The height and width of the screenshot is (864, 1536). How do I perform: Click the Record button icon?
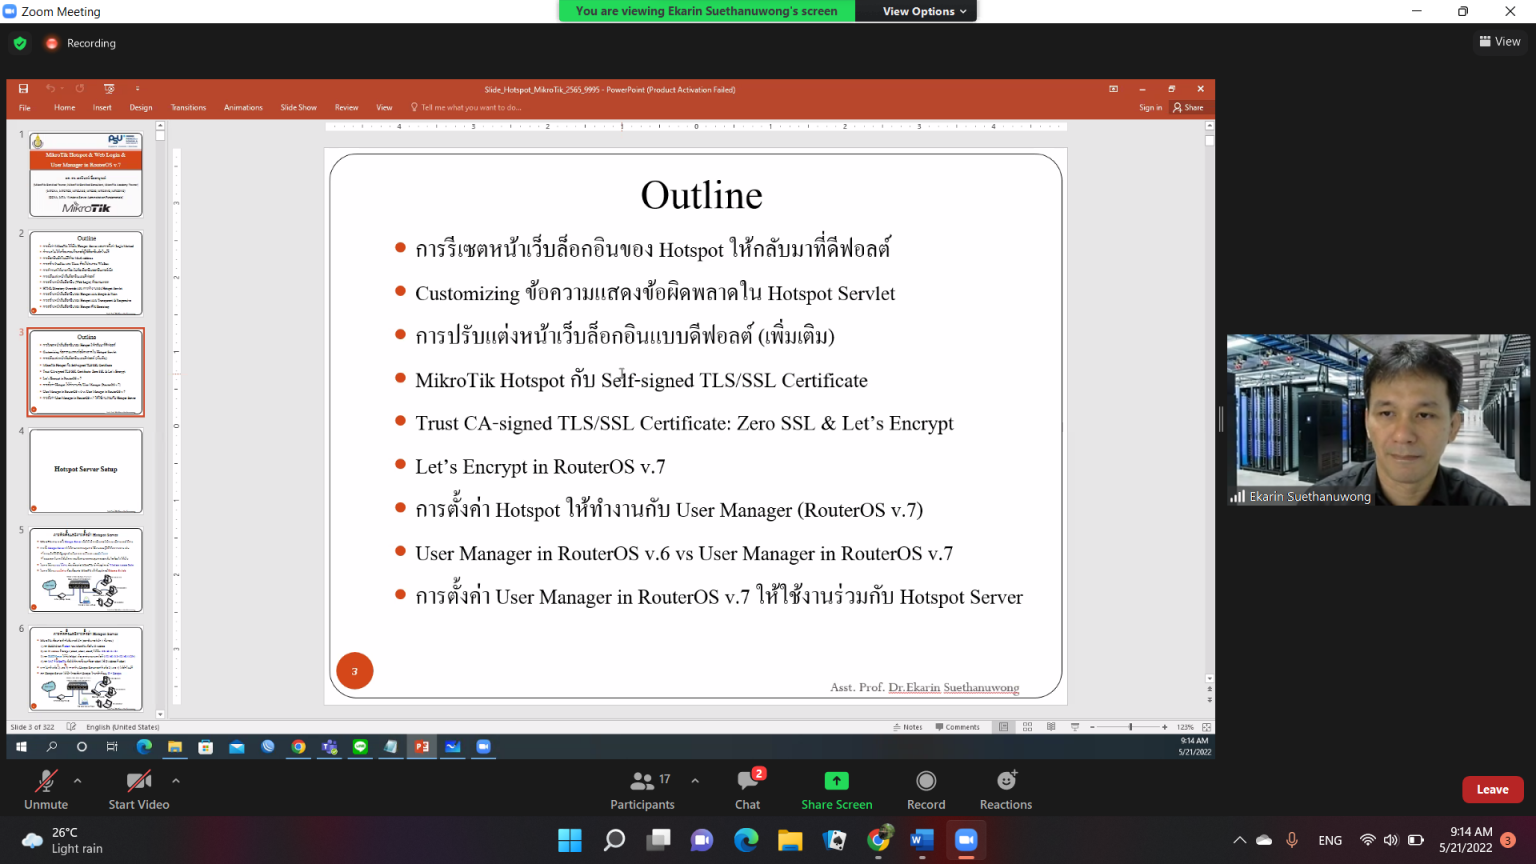coord(926,781)
